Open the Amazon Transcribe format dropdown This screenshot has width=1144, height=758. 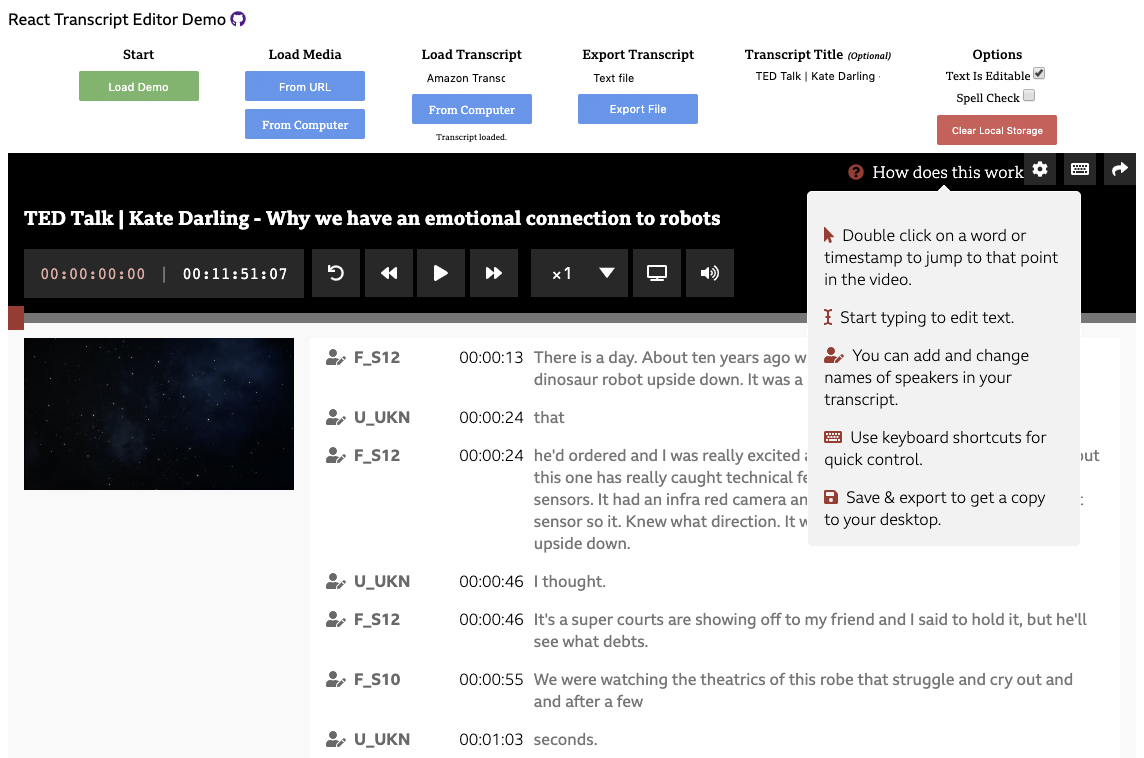click(x=466, y=78)
